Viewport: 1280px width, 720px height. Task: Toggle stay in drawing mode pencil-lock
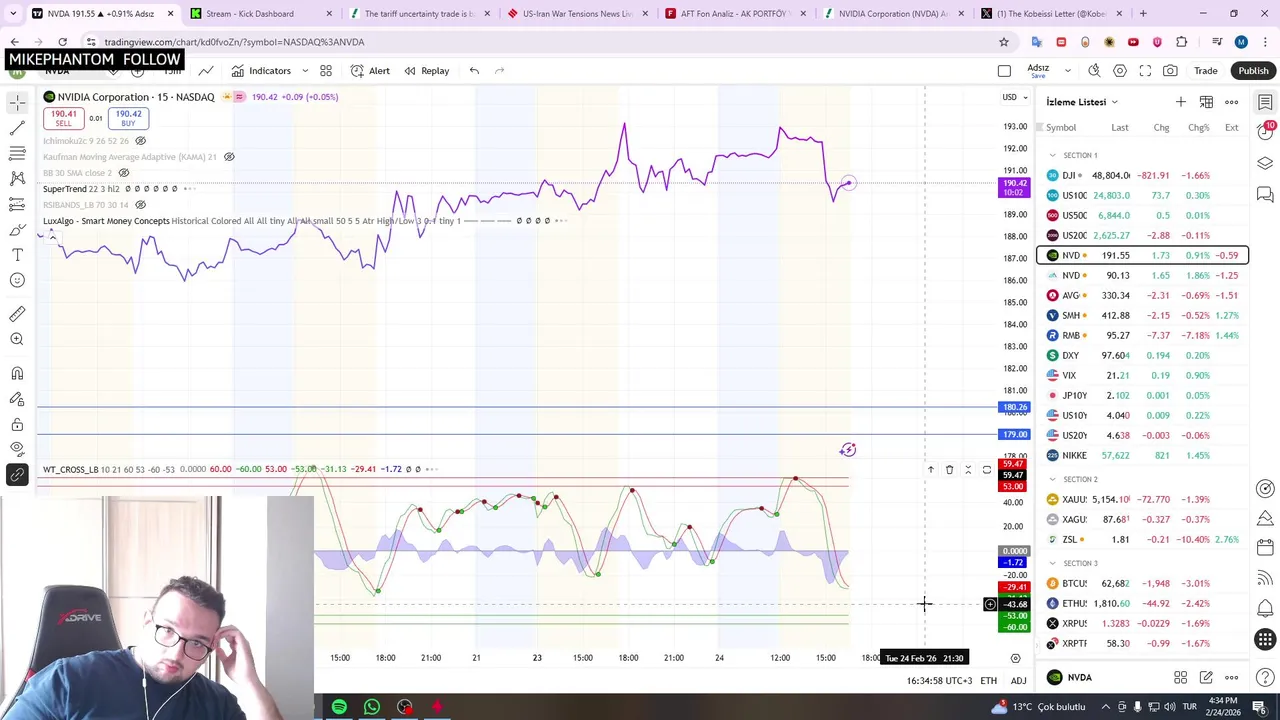point(17,398)
